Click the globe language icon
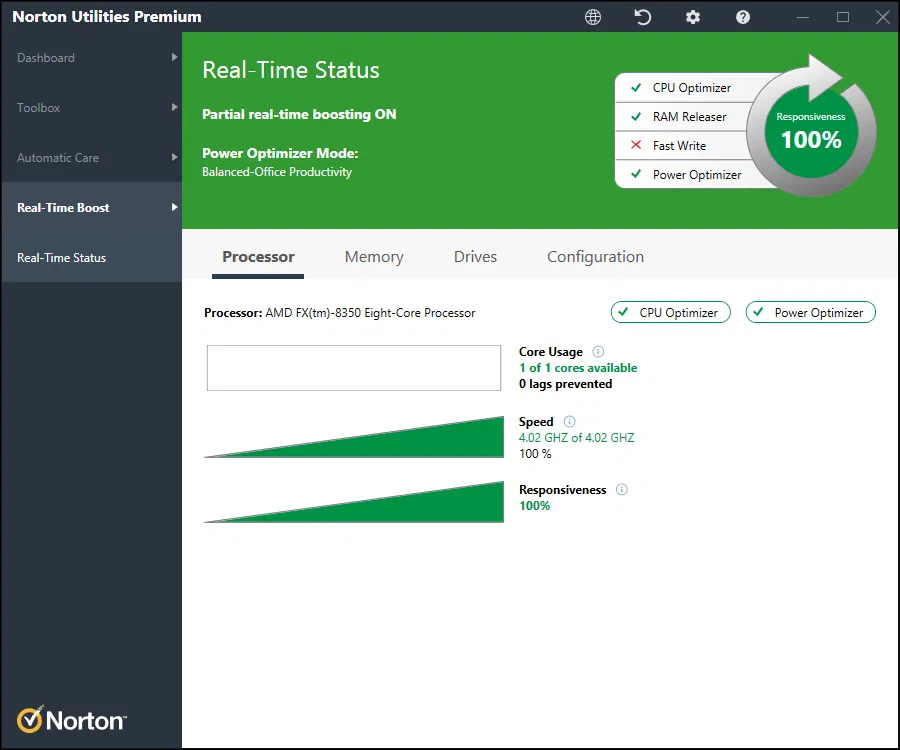 pyautogui.click(x=593, y=17)
